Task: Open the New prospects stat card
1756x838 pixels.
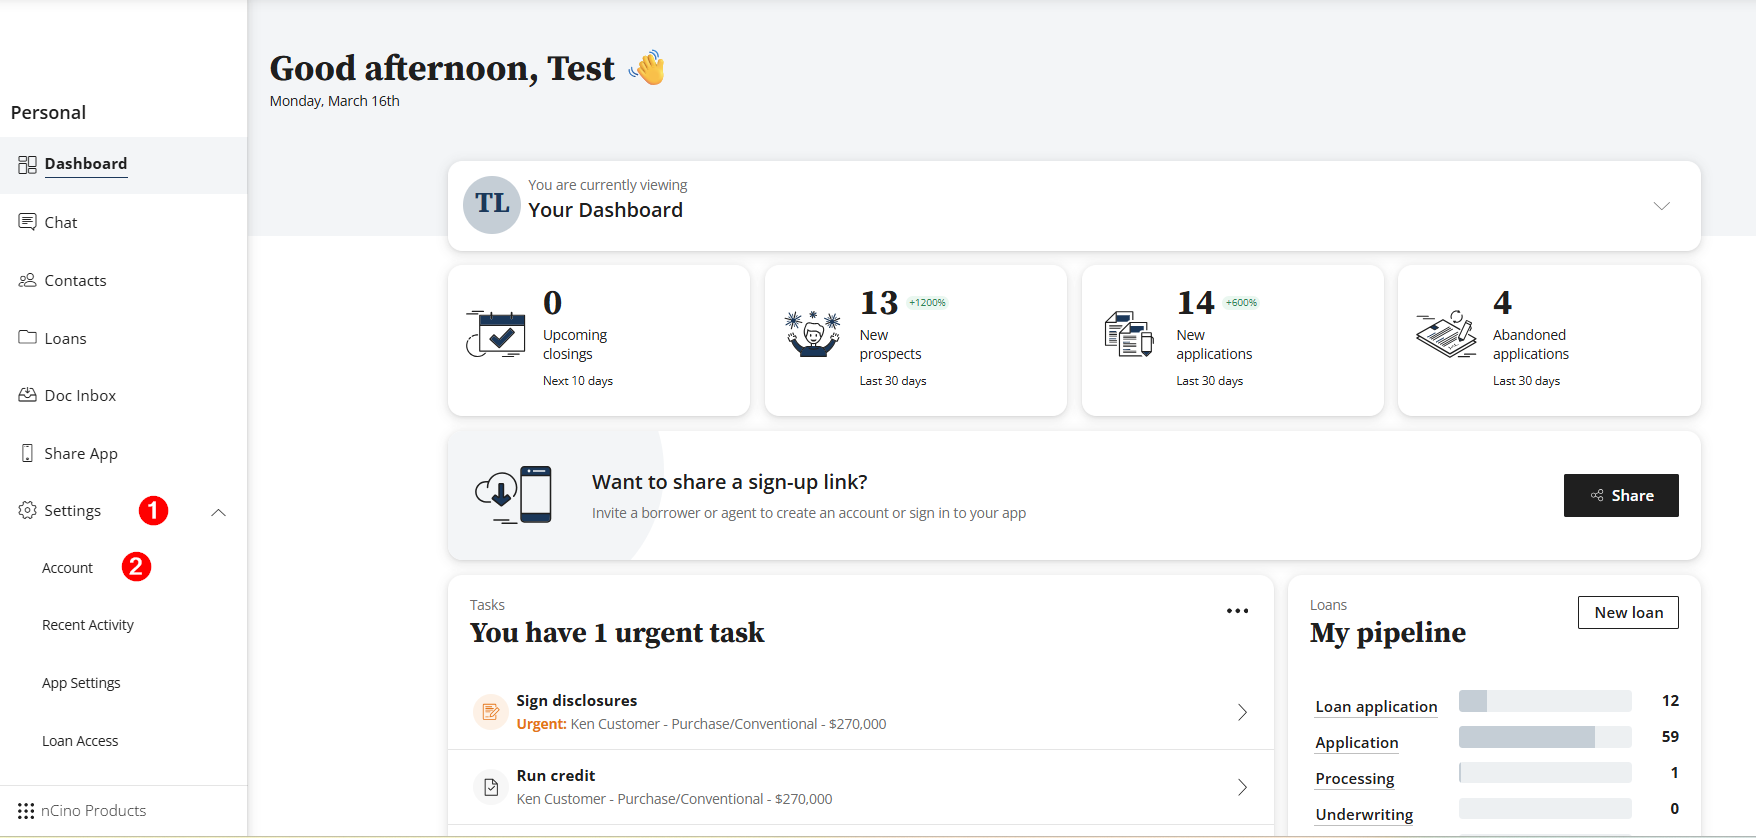Action: 915,340
